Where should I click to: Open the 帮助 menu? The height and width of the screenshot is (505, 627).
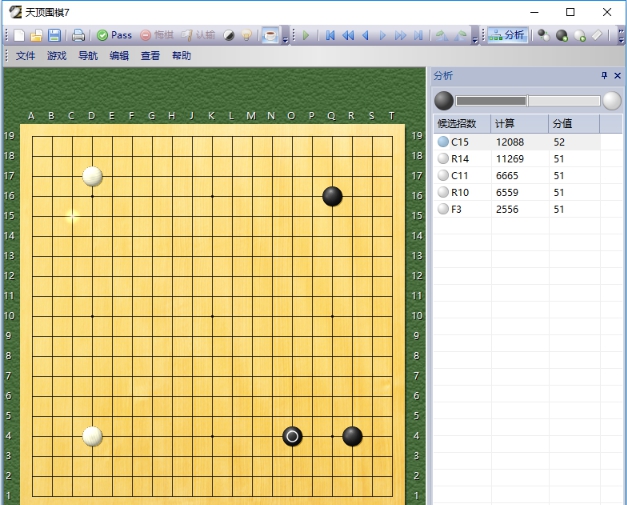click(x=182, y=56)
